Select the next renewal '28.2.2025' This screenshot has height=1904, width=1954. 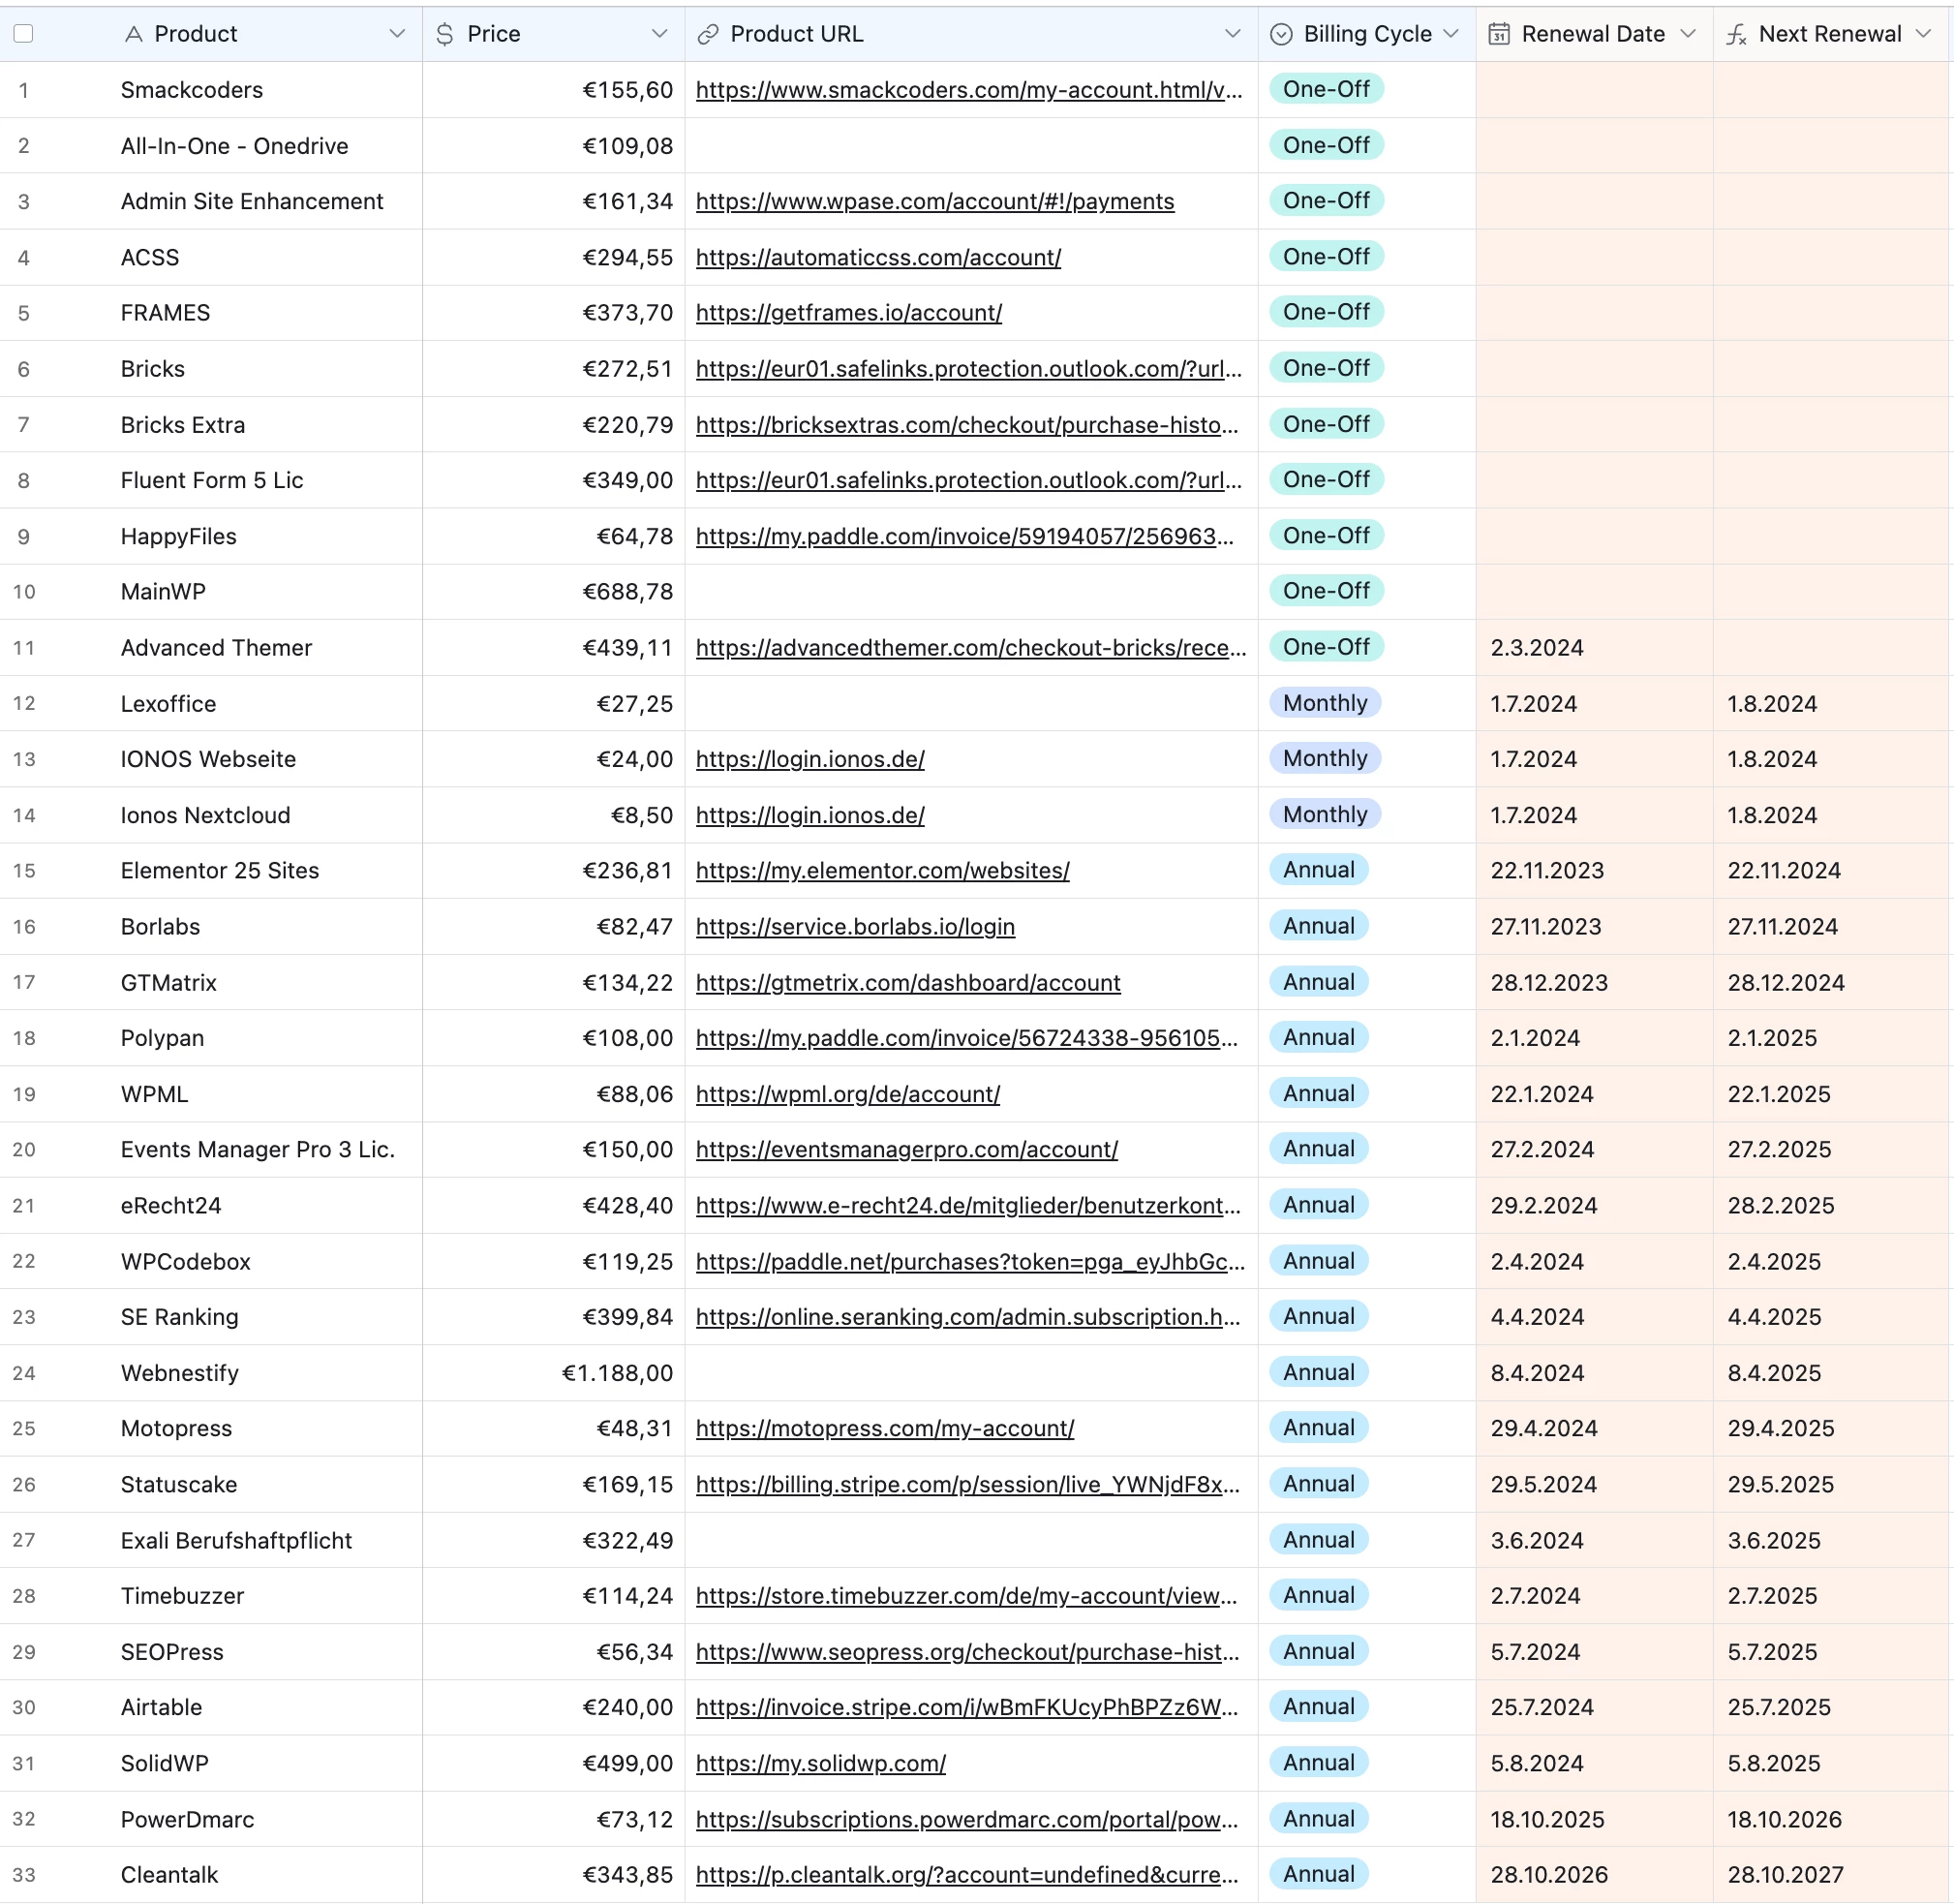[x=1832, y=1206]
